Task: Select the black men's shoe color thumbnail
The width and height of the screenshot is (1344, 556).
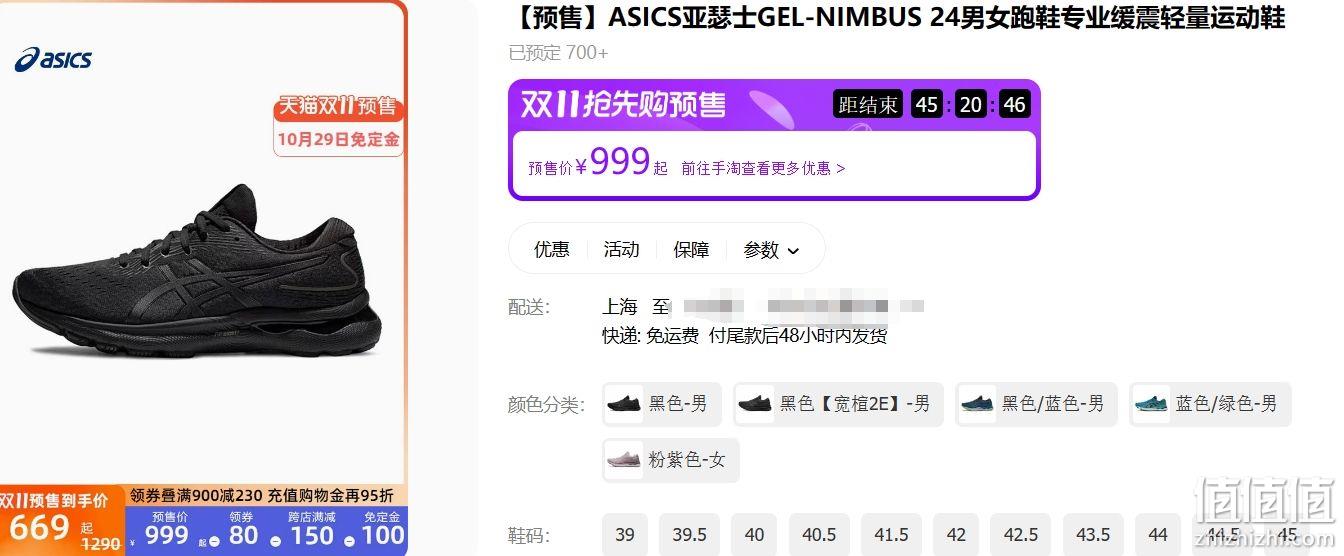Action: [625, 404]
